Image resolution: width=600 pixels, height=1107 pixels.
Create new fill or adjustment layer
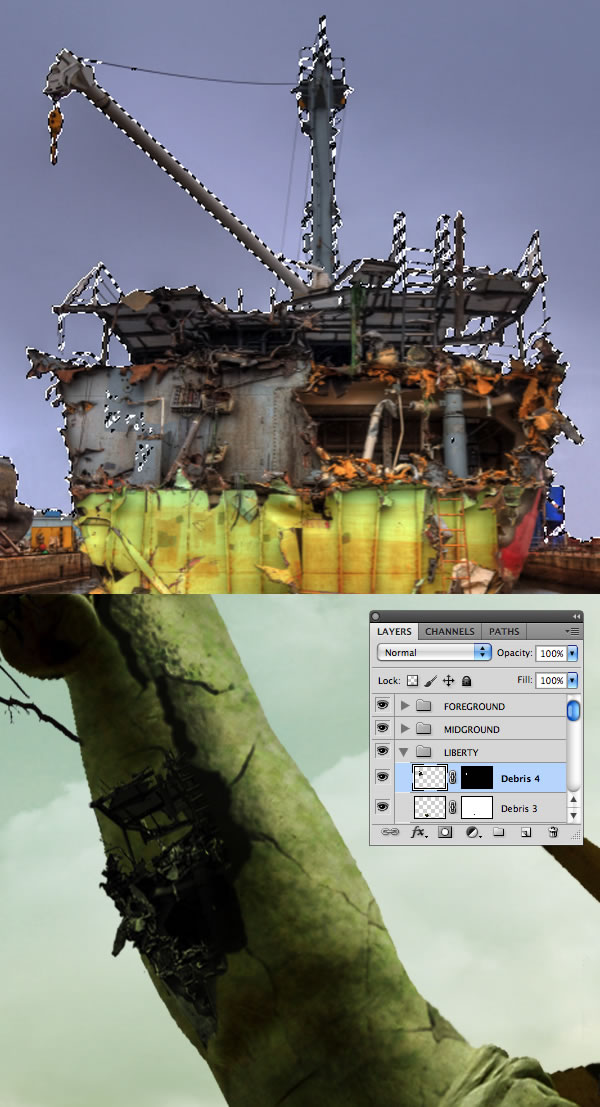coord(473,832)
